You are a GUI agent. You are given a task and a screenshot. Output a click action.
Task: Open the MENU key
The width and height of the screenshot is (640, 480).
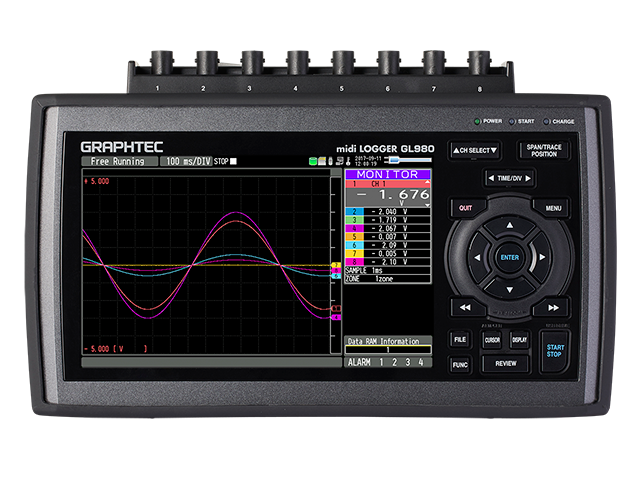(x=551, y=208)
